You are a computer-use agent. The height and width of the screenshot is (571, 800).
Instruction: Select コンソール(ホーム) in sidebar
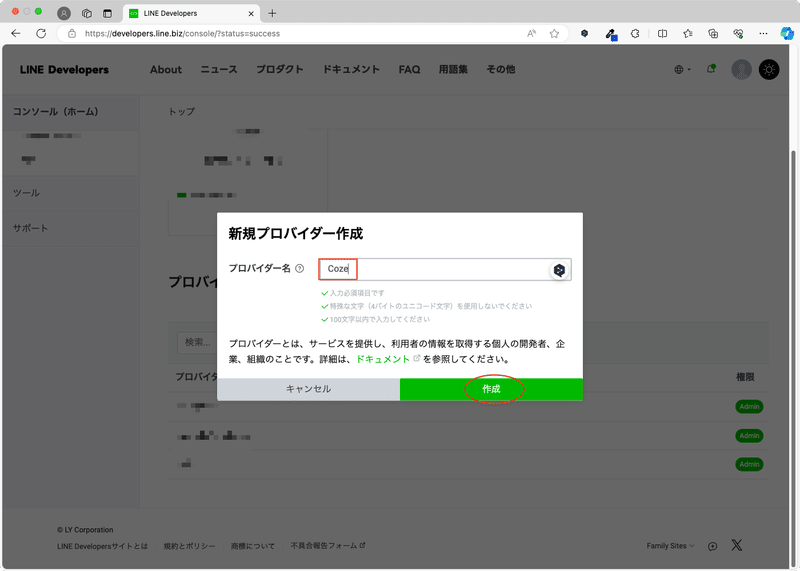pos(56,112)
